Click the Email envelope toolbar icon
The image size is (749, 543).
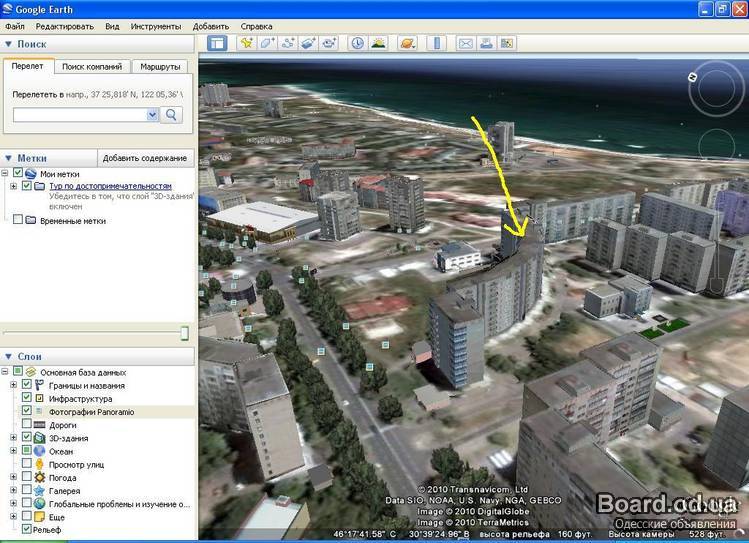pos(465,43)
